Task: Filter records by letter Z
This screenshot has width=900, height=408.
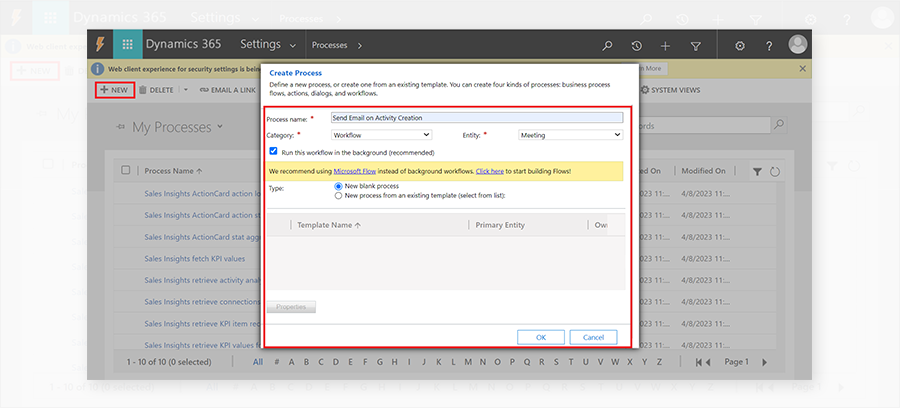Action: 660,362
